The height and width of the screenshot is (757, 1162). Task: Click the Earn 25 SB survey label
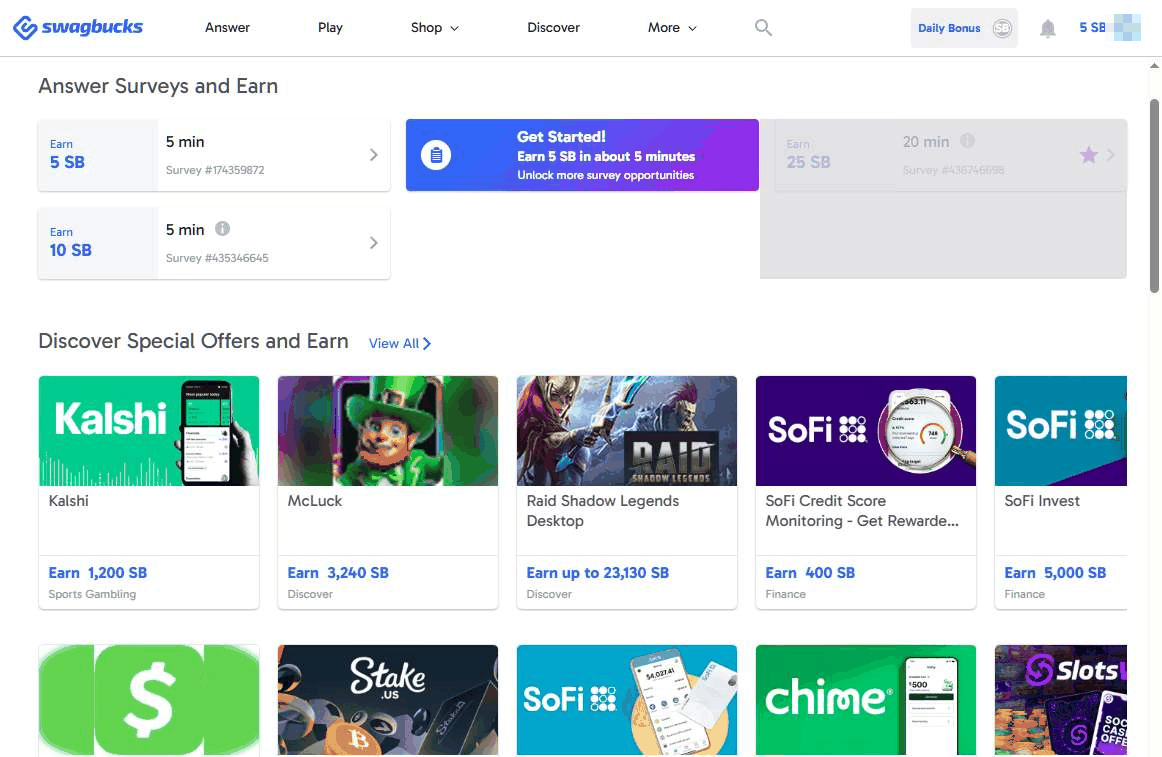point(809,154)
